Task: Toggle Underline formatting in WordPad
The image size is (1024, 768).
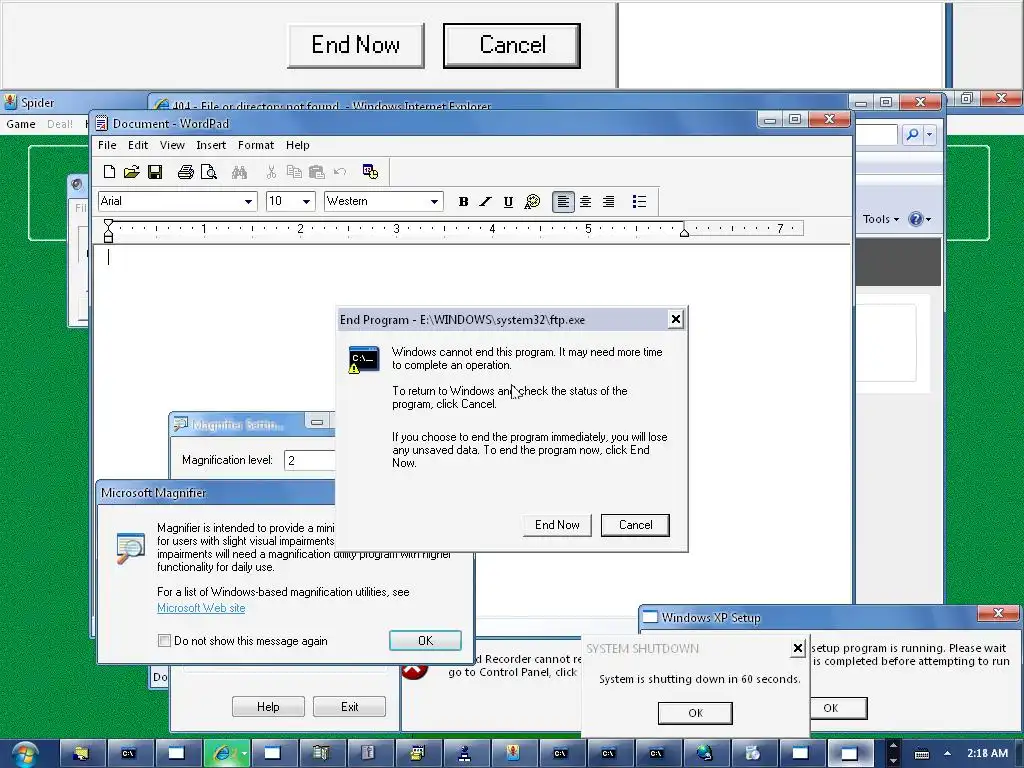Action: coord(508,202)
